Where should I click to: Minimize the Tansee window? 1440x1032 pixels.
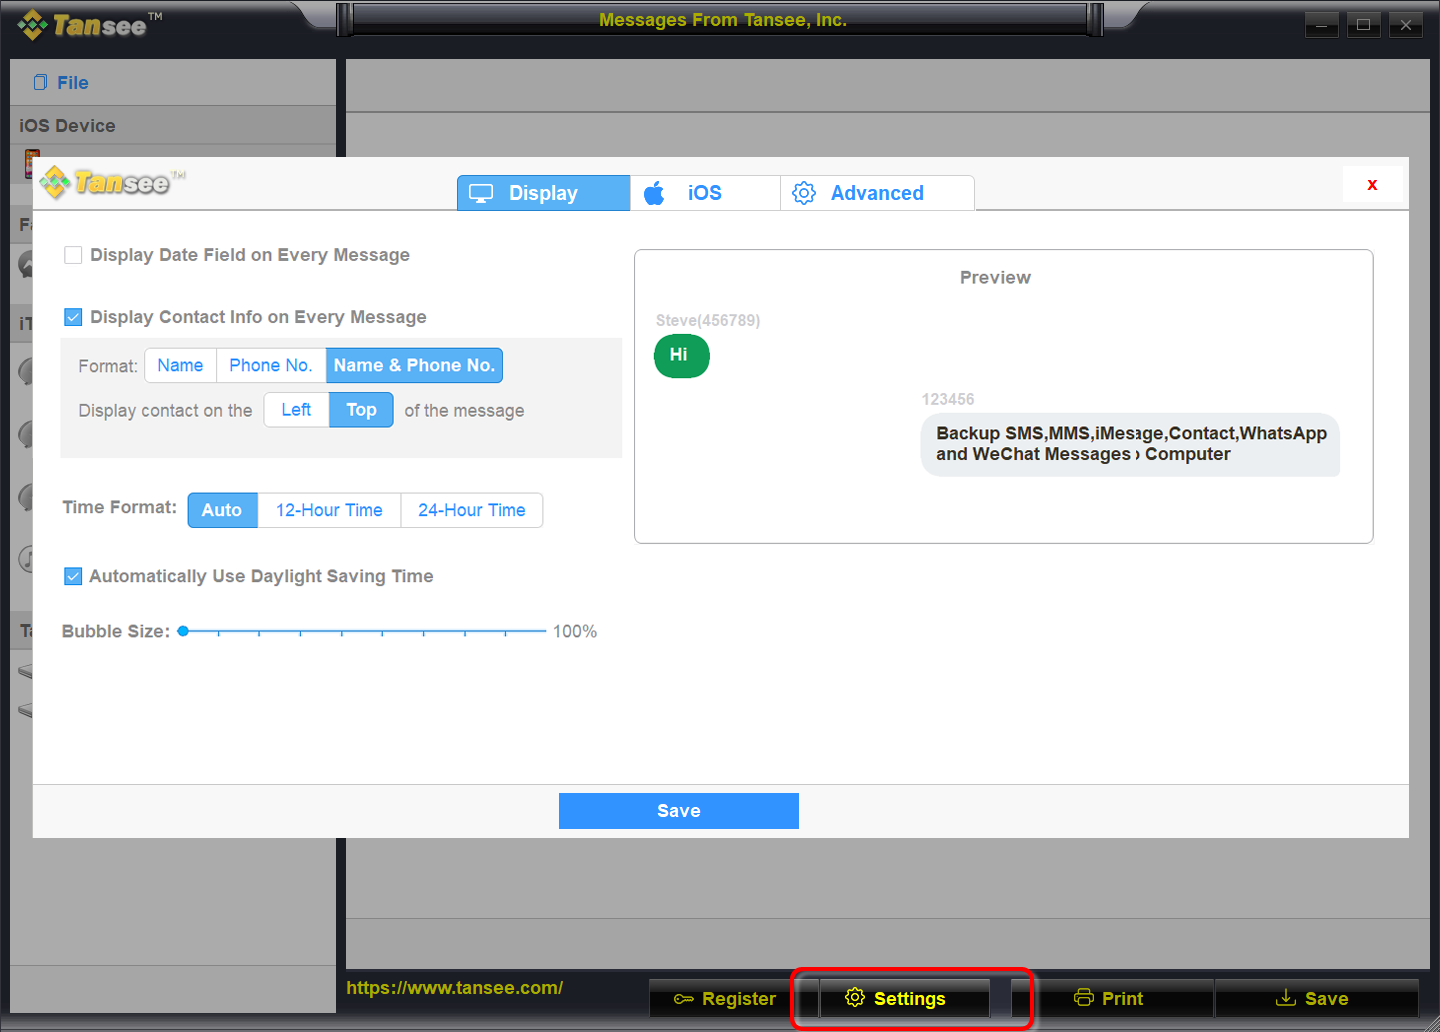pyautogui.click(x=1321, y=25)
